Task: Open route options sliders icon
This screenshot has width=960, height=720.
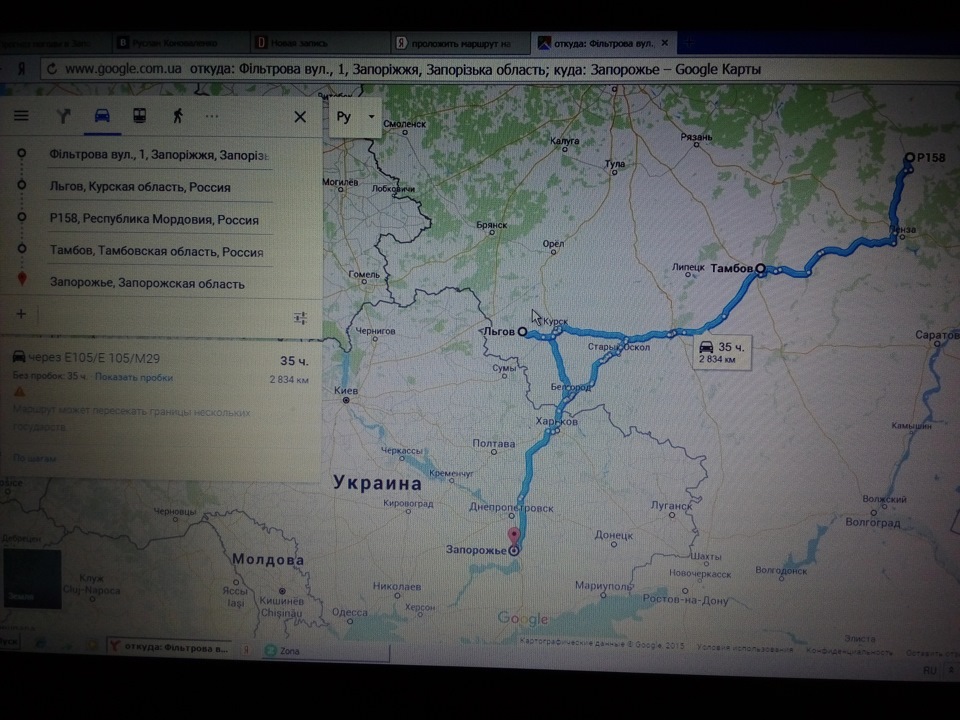Action: point(300,318)
